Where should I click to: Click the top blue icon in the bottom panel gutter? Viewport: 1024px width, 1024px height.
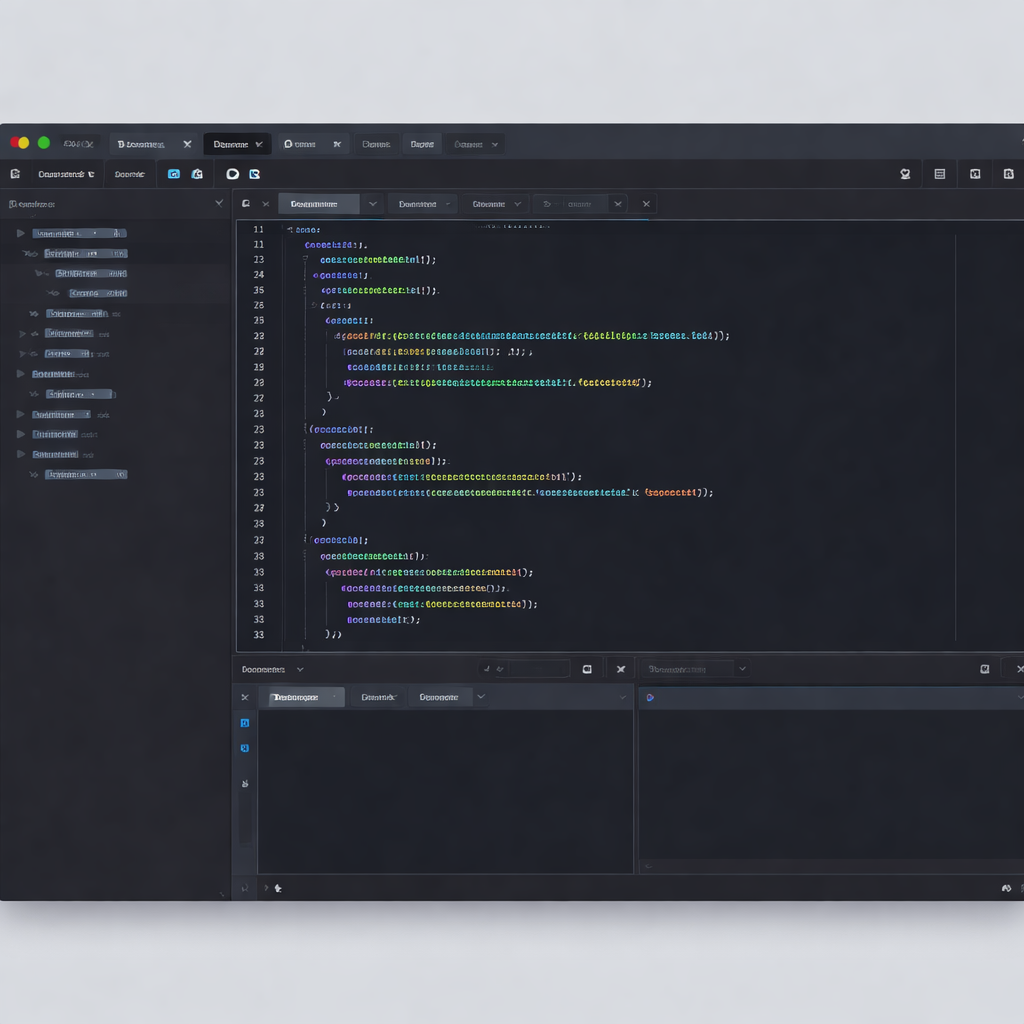245,723
